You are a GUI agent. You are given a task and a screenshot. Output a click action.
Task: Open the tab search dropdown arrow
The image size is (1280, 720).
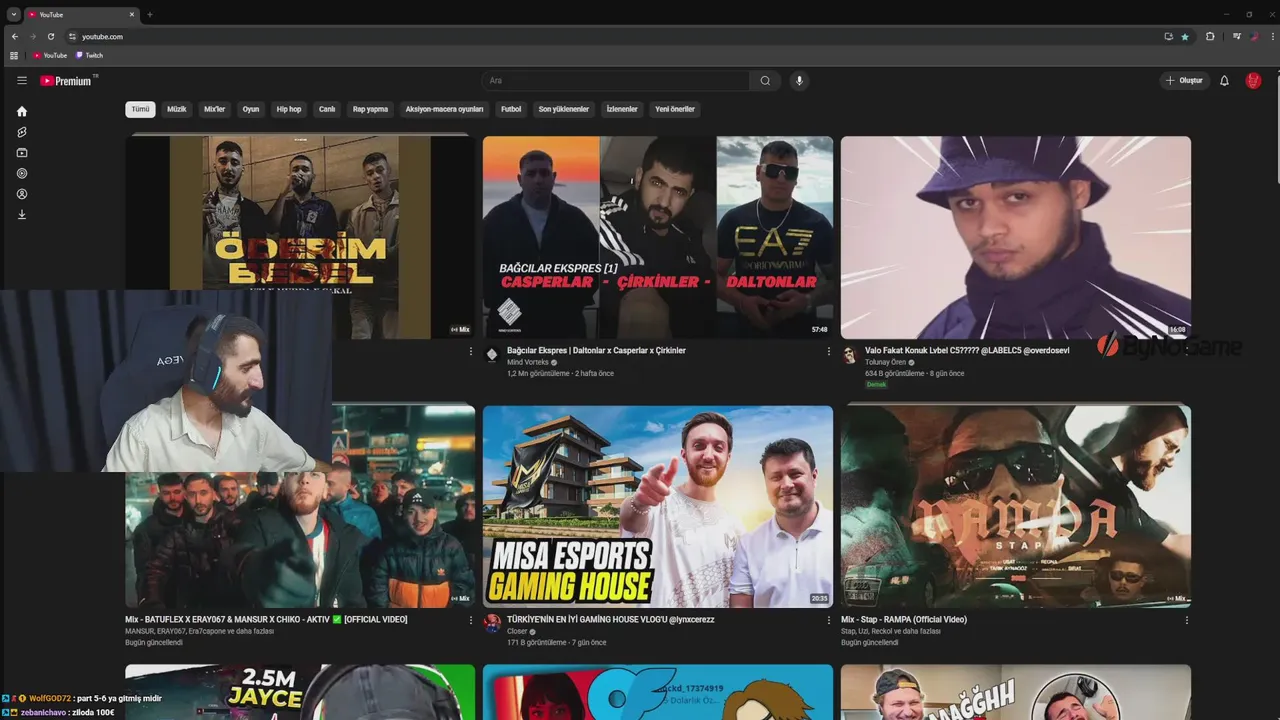pos(13,14)
